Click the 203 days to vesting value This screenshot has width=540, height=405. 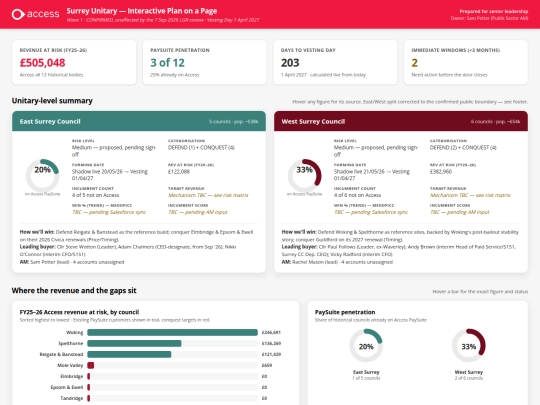tap(290, 63)
